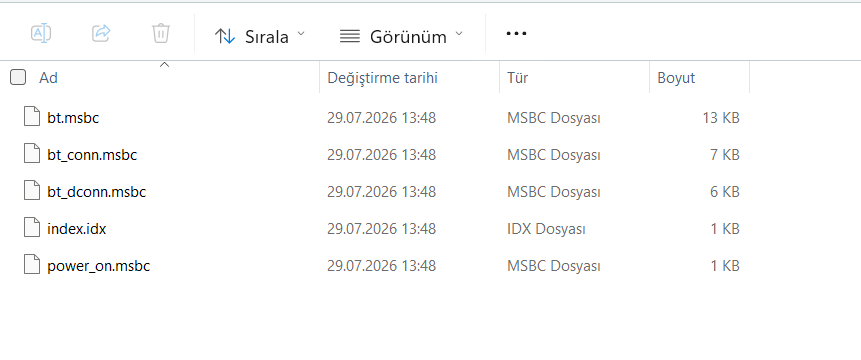The height and width of the screenshot is (360, 861).
Task: Click the Share icon in toolbar
Action: 101,33
